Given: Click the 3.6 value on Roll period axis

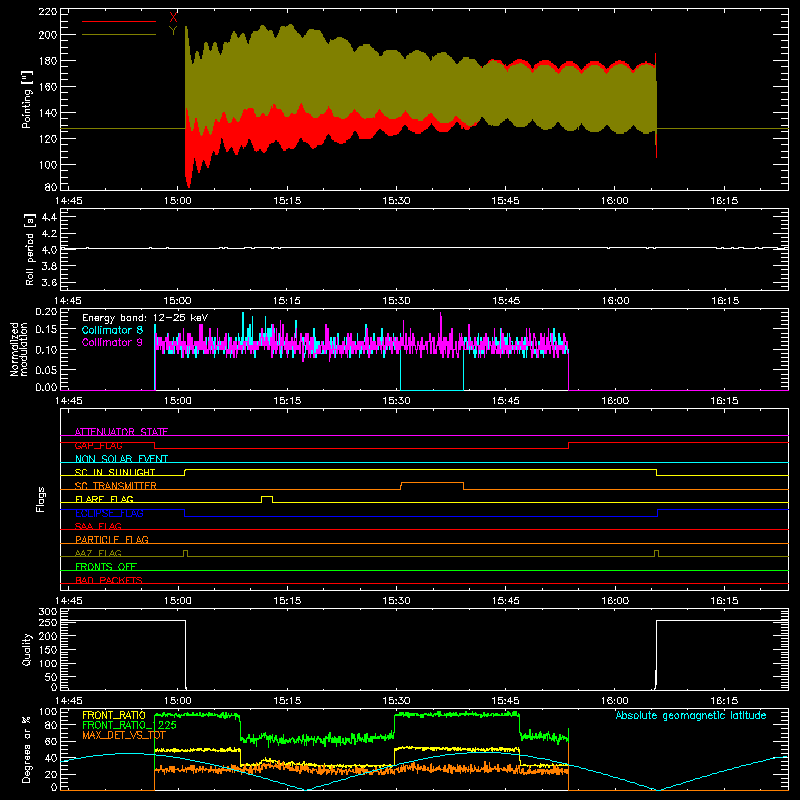Looking at the screenshot, I should pos(49,282).
